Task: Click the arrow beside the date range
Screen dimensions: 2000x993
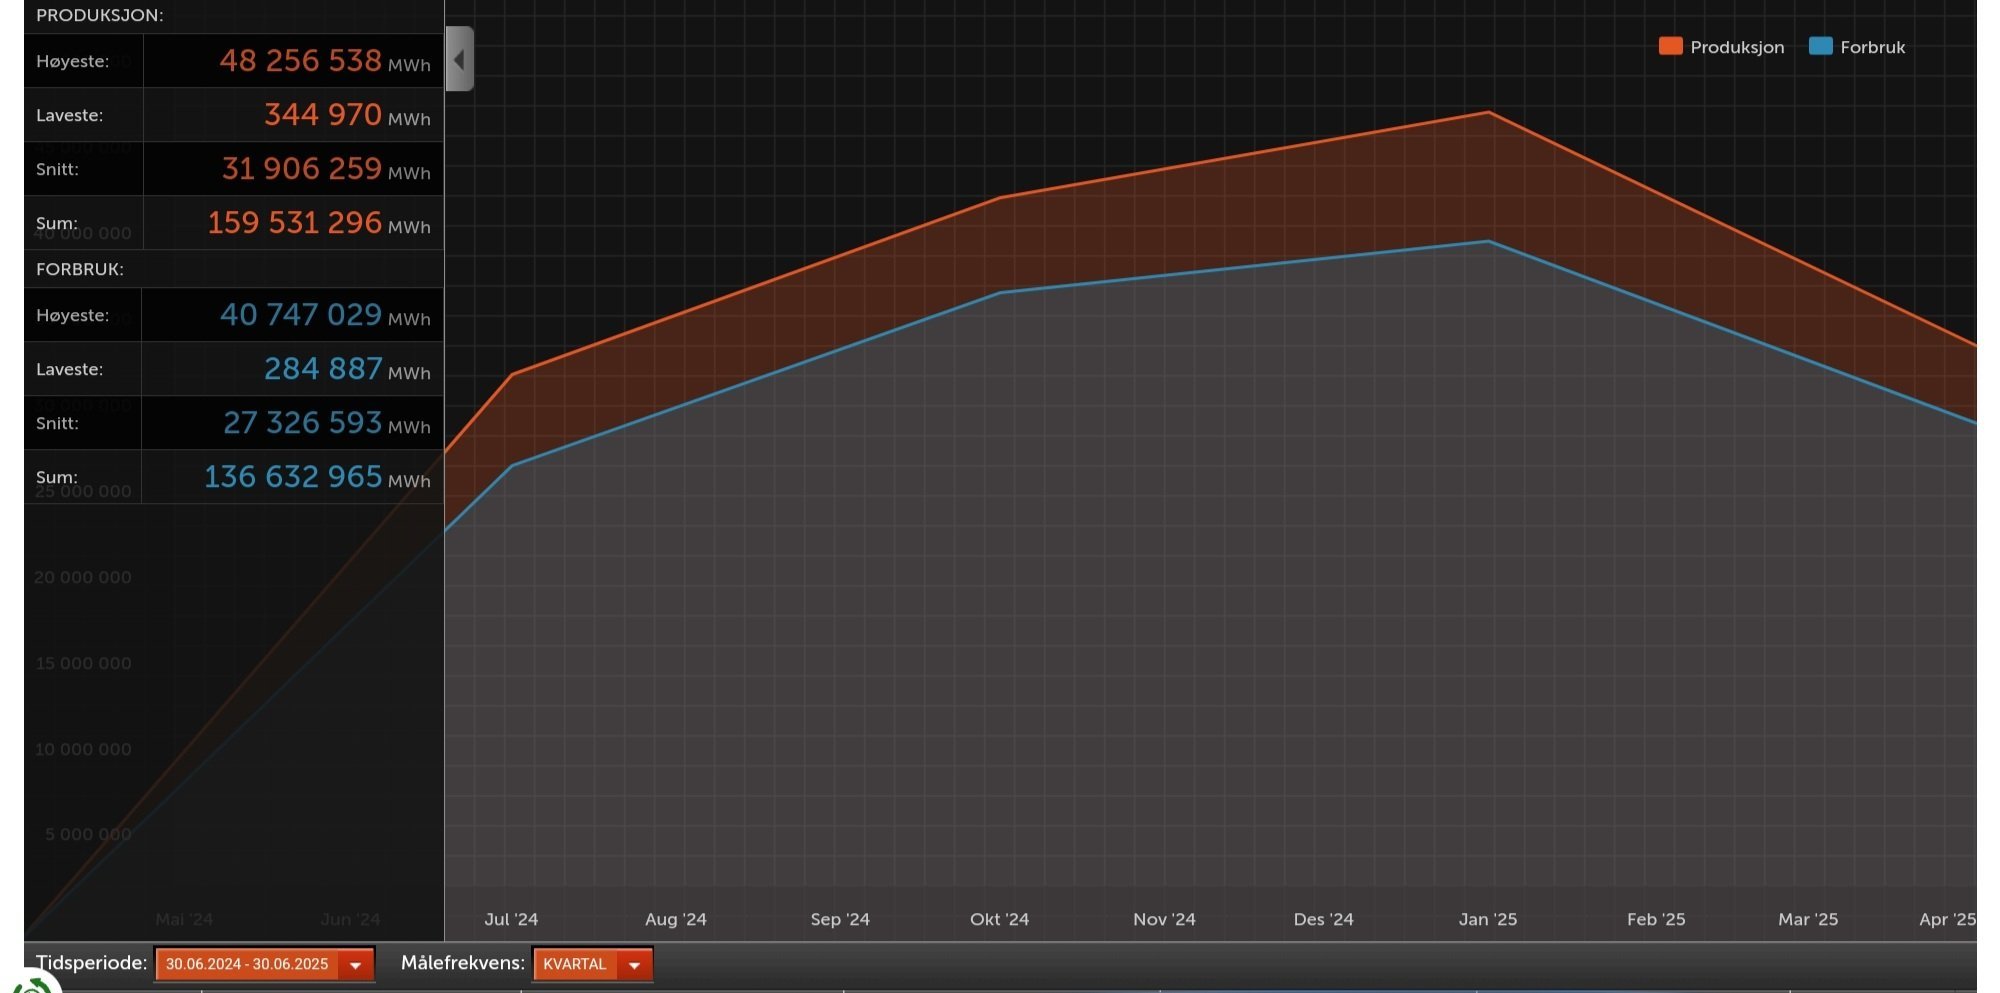Action: (x=355, y=965)
